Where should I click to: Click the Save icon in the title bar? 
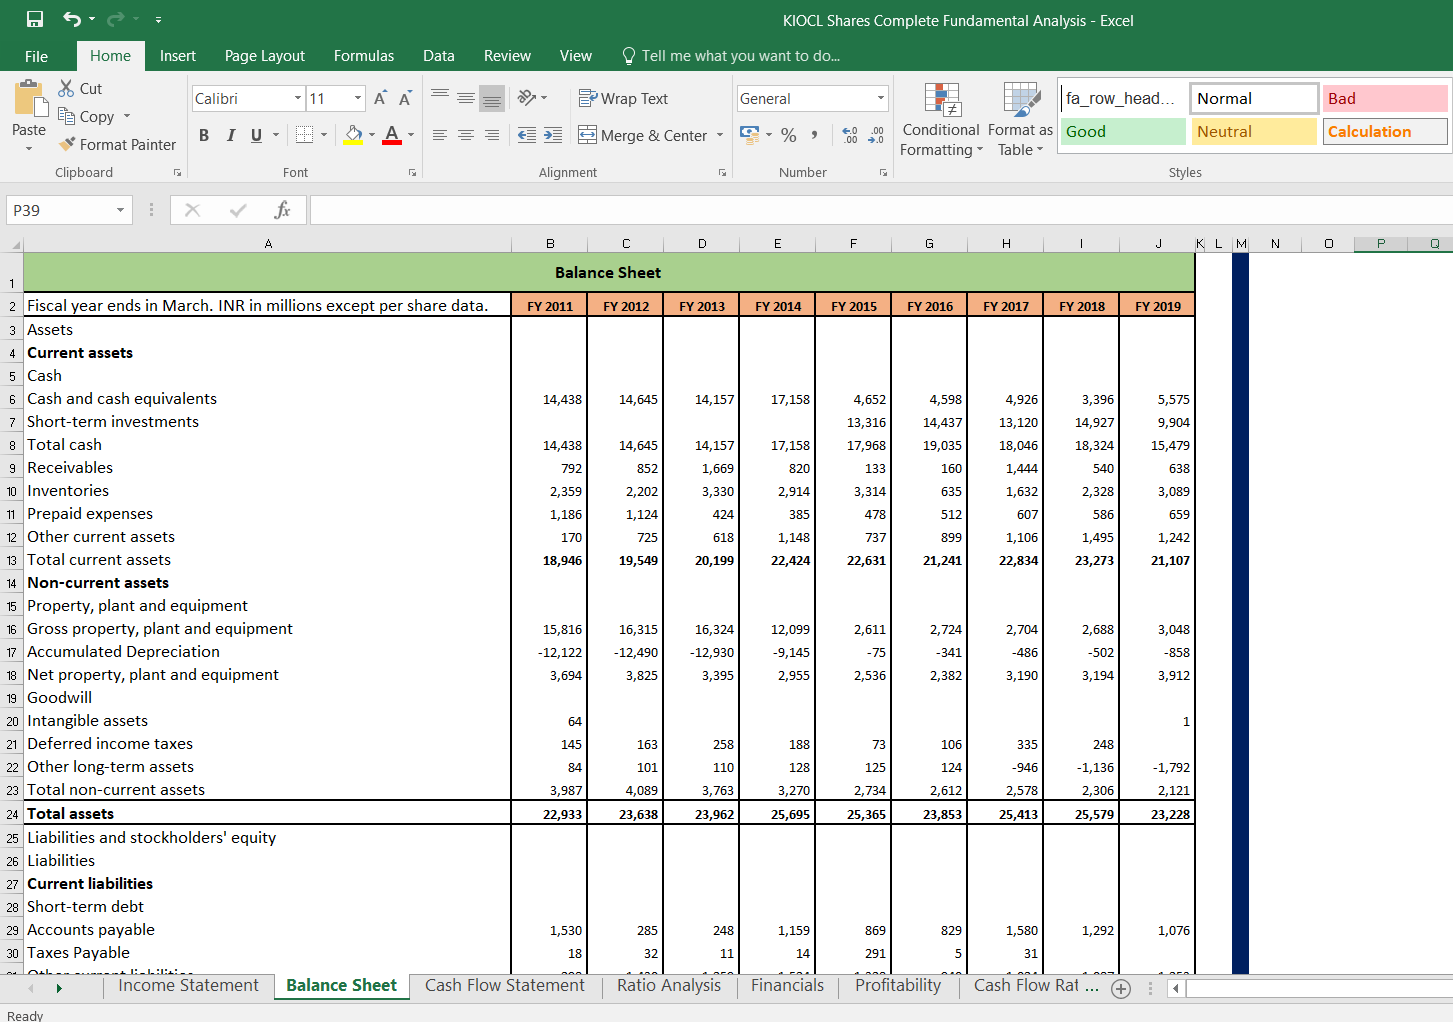[x=35, y=20]
